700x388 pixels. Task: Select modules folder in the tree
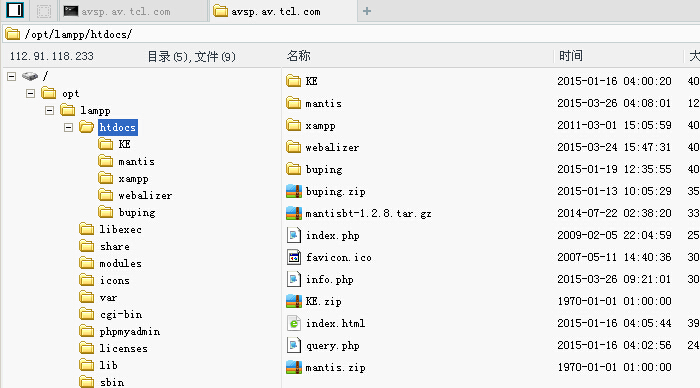[x=121, y=263]
